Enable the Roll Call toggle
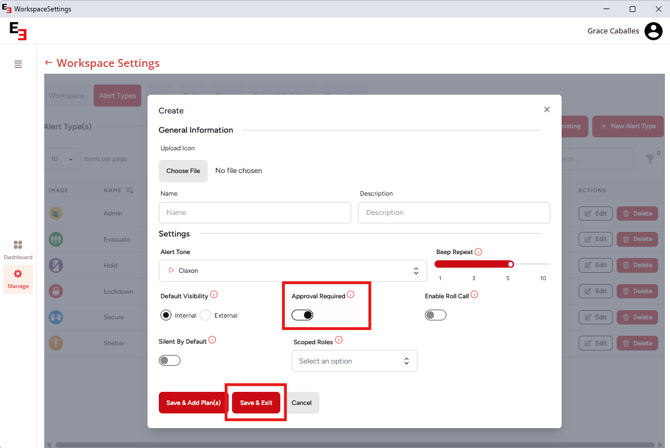This screenshot has height=448, width=670. [435, 315]
